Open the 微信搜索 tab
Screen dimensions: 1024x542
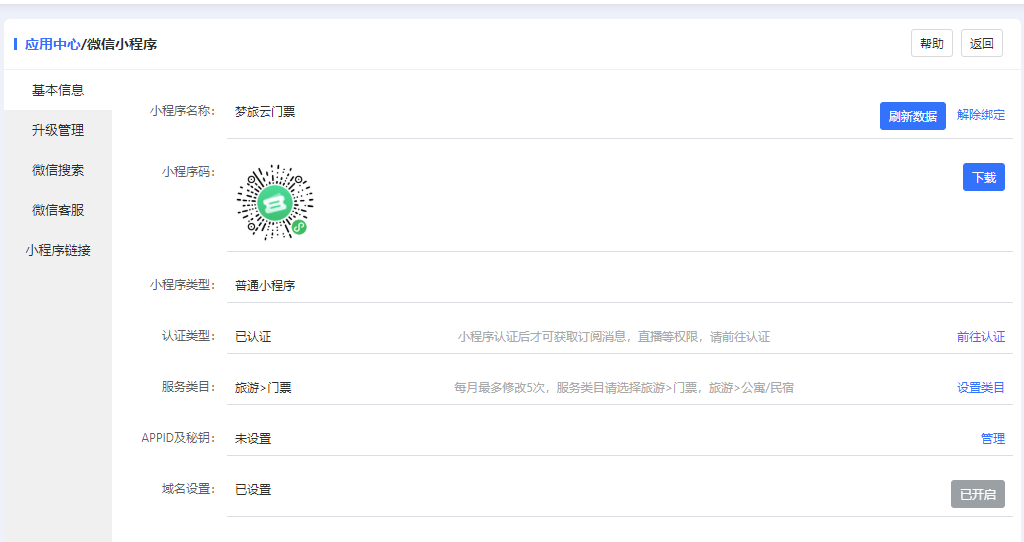[58, 170]
